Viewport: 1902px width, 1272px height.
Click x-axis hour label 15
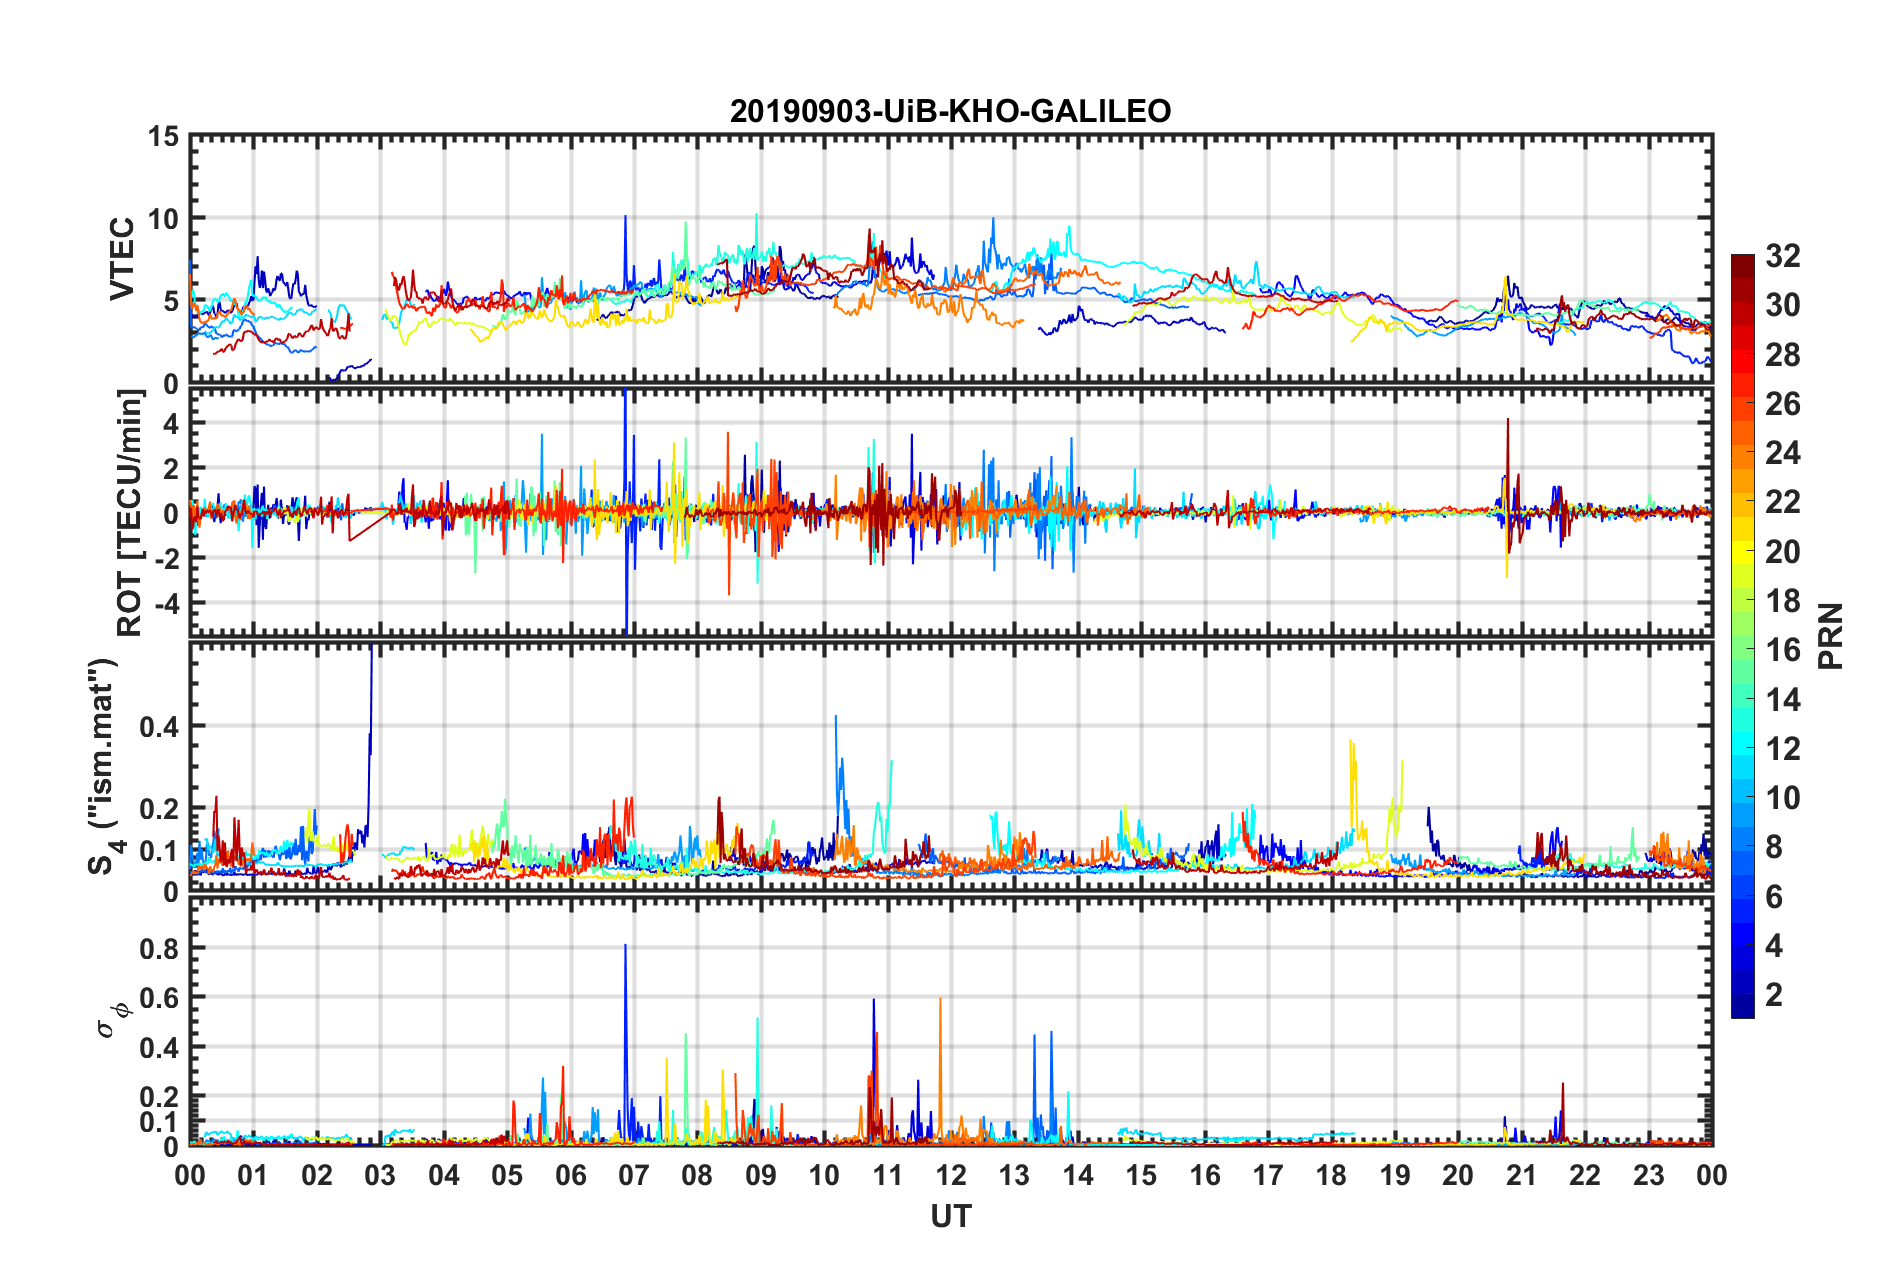pos(1141,1175)
